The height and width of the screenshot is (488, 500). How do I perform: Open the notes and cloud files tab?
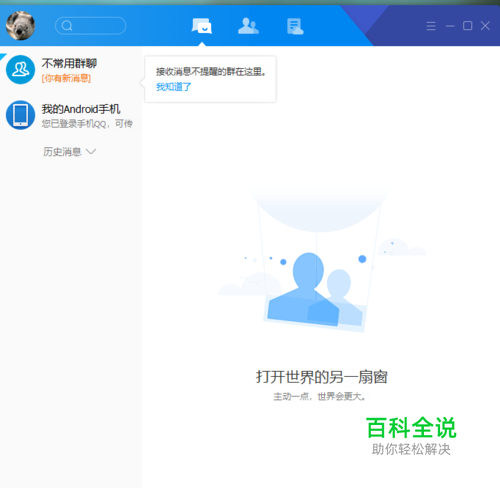pos(295,26)
